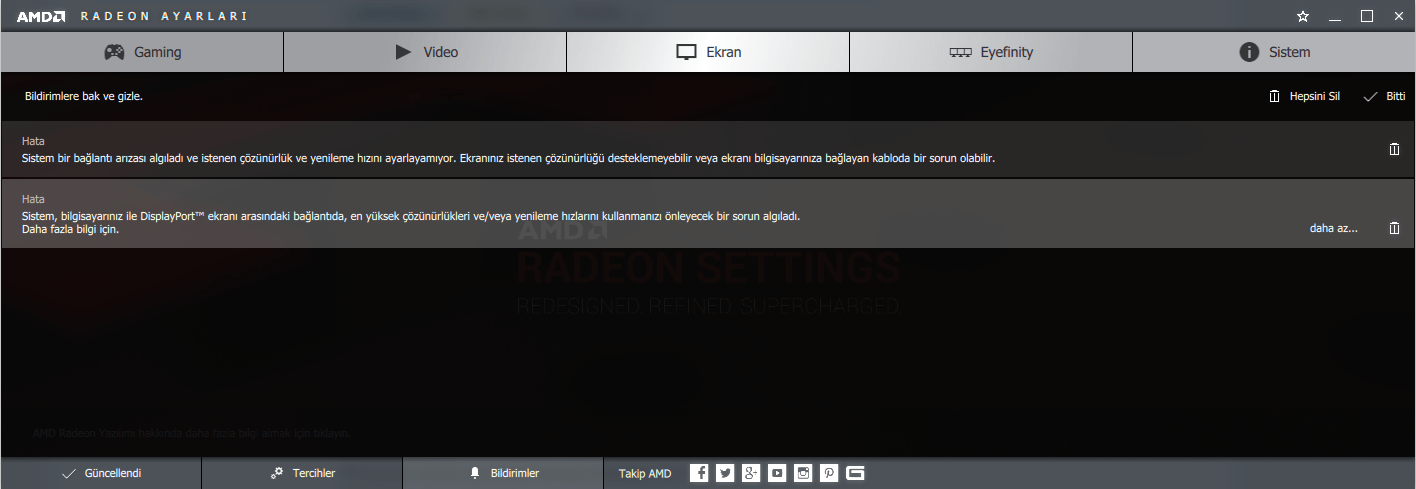1416x489 pixels.
Task: Open AMD YouTube channel
Action: pyautogui.click(x=778, y=473)
